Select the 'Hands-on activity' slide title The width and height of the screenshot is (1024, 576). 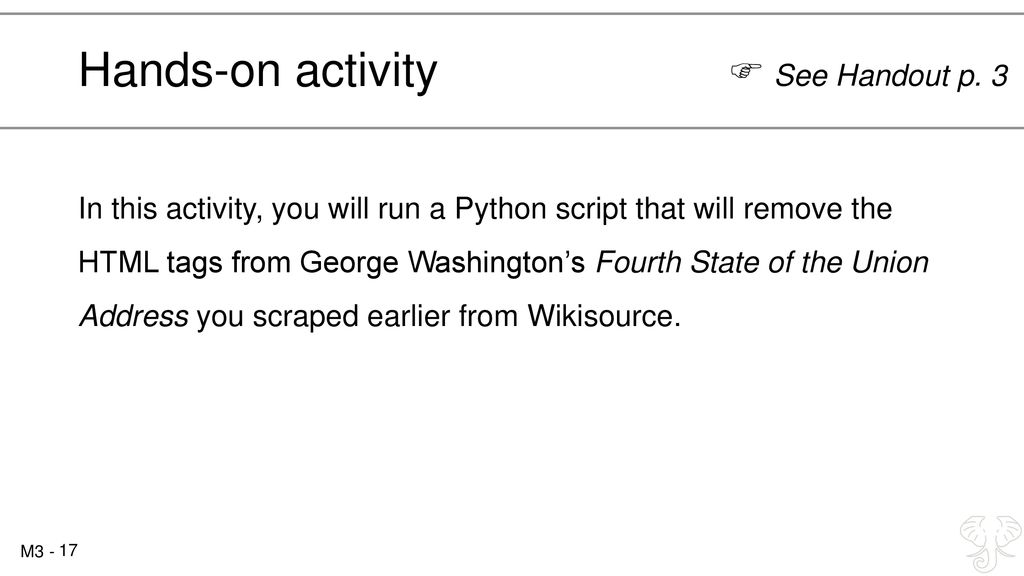[258, 71]
